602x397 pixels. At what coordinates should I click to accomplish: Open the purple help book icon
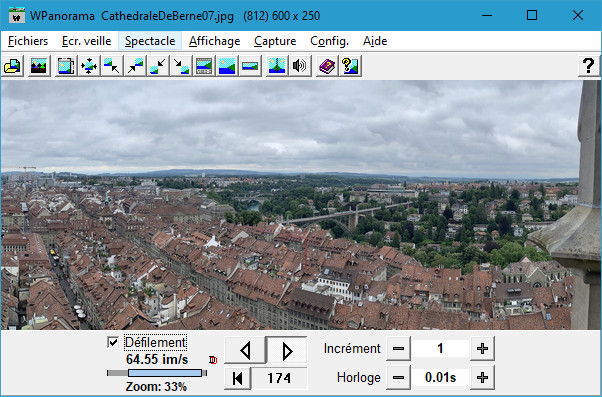[327, 66]
